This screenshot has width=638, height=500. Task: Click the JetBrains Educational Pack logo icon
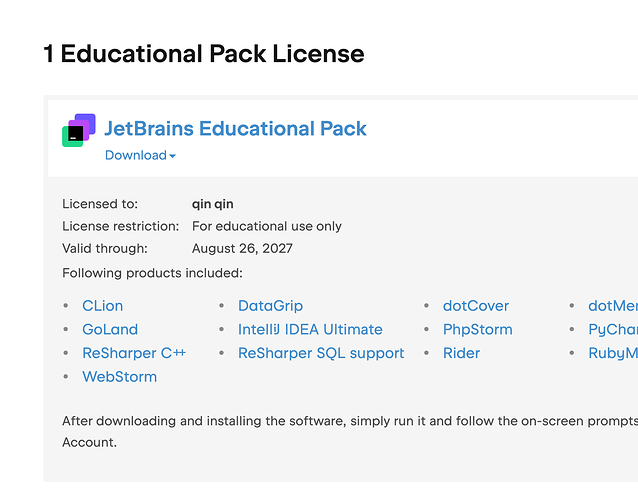pos(79,130)
